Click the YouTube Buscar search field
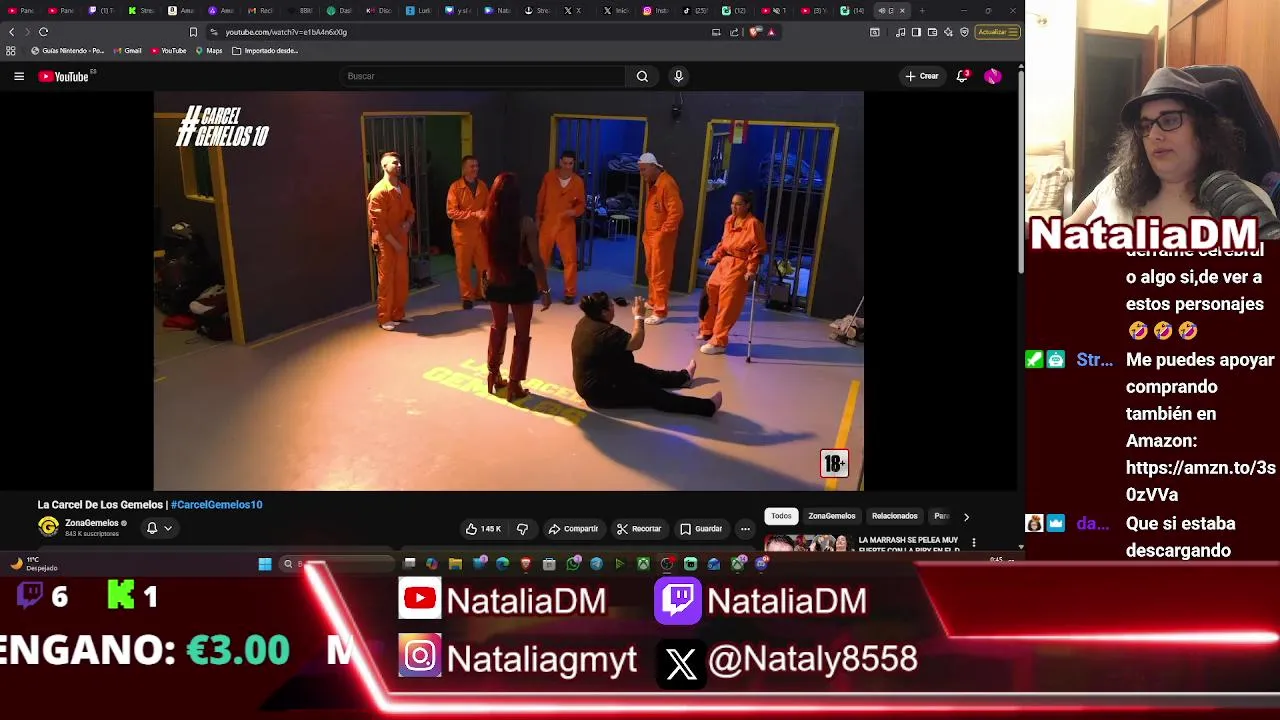 tap(483, 76)
